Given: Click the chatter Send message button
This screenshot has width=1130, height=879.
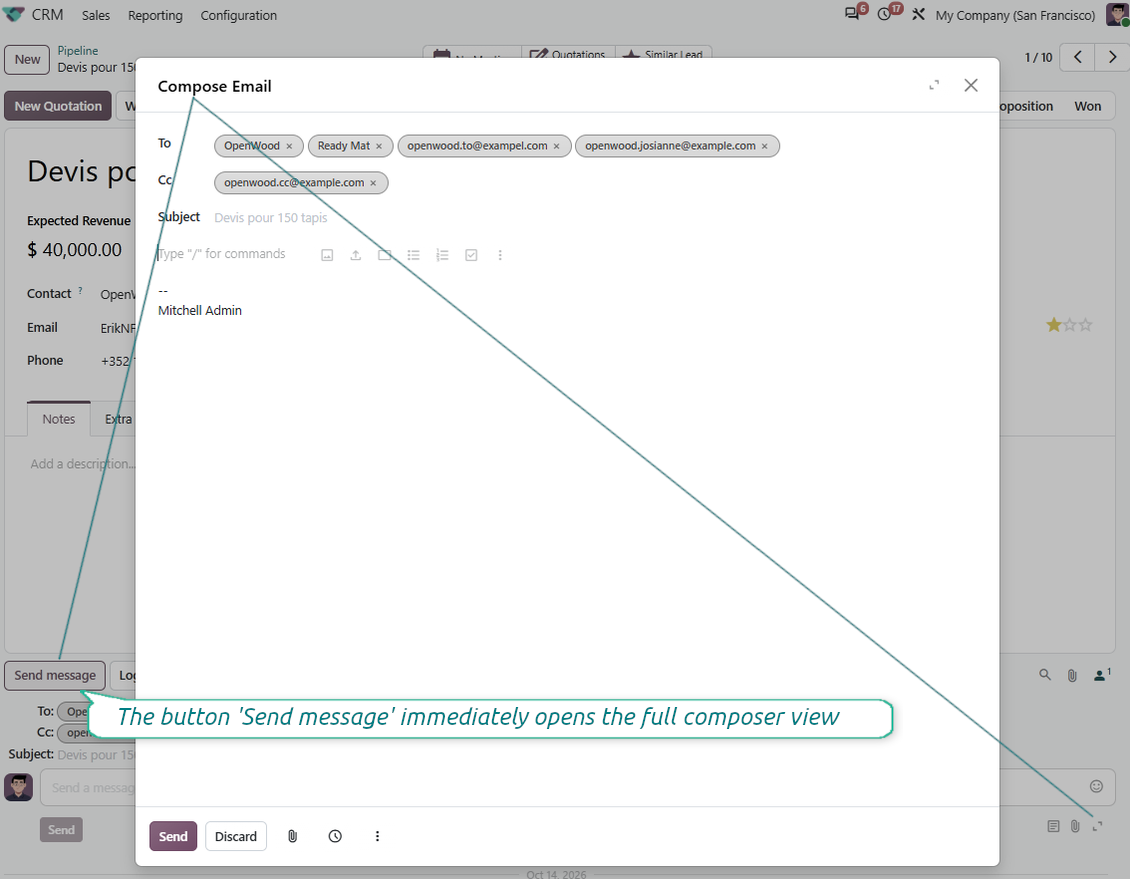Looking at the screenshot, I should pos(55,676).
